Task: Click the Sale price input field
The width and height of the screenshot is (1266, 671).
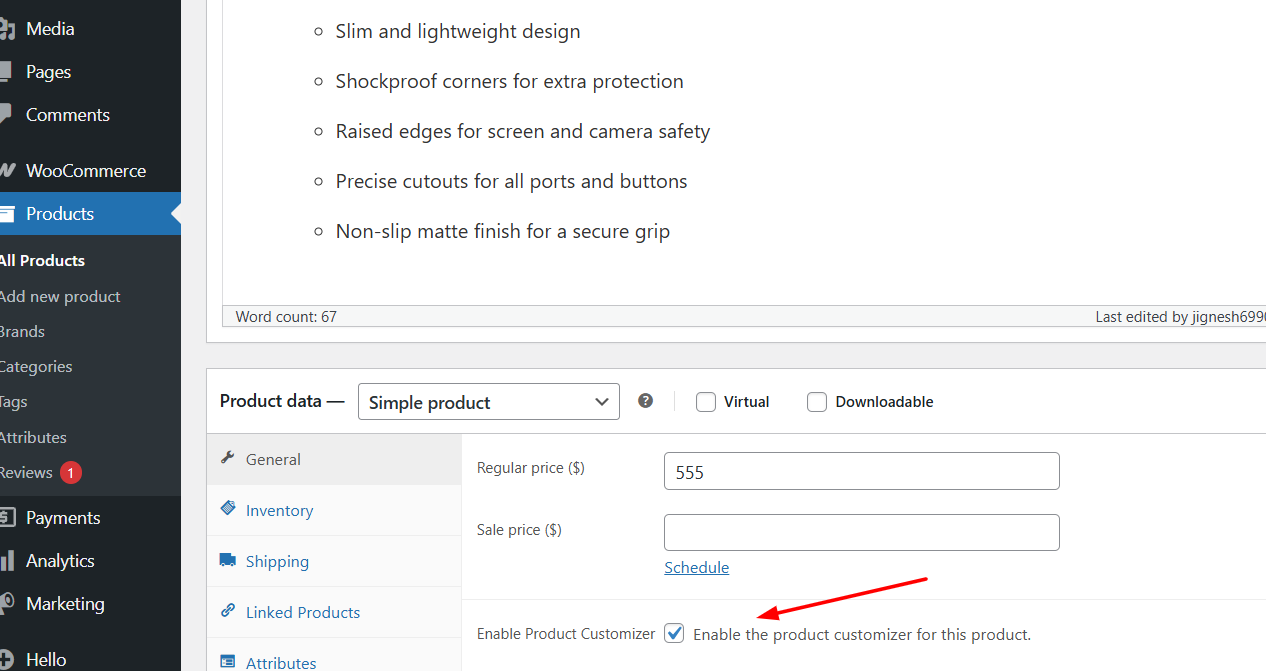Action: coord(861,532)
